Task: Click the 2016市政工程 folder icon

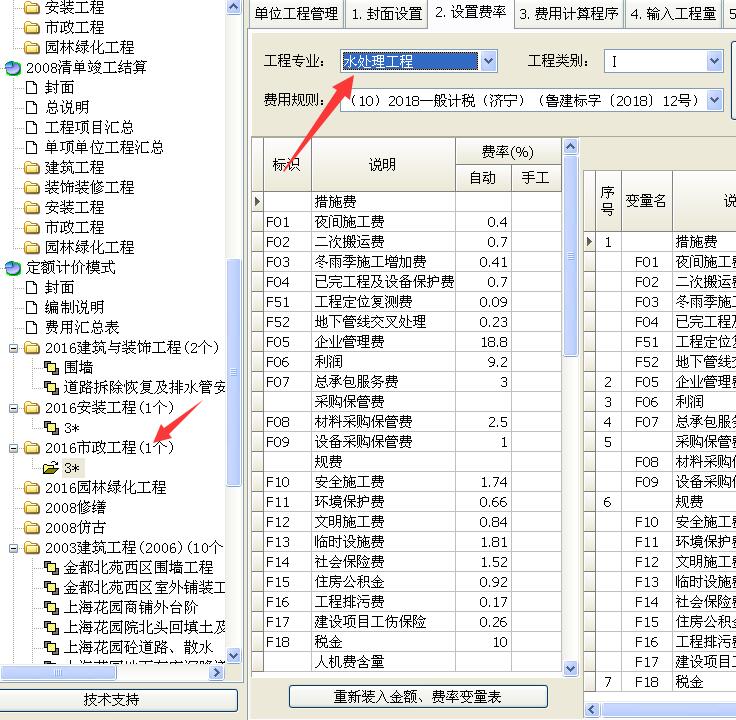Action: (32, 448)
